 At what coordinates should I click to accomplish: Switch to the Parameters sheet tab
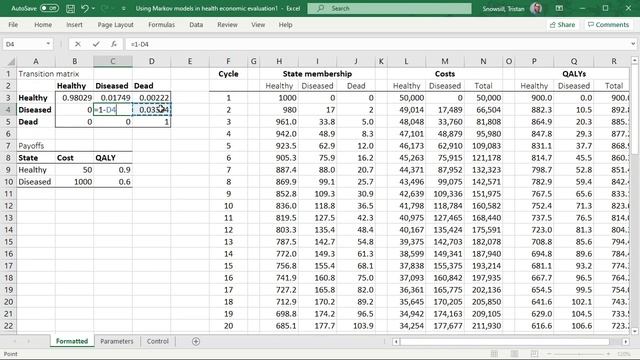pyautogui.click(x=117, y=341)
